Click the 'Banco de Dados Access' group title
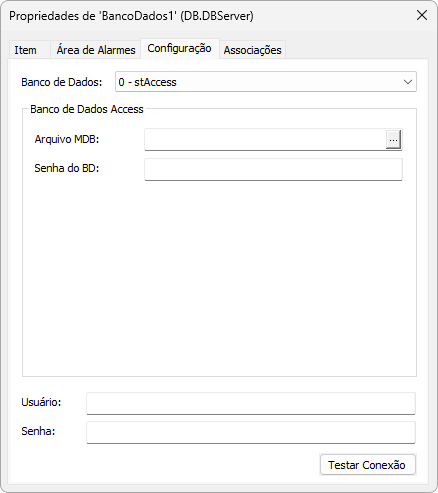Screen dimensions: 438x493 [x=87, y=109]
